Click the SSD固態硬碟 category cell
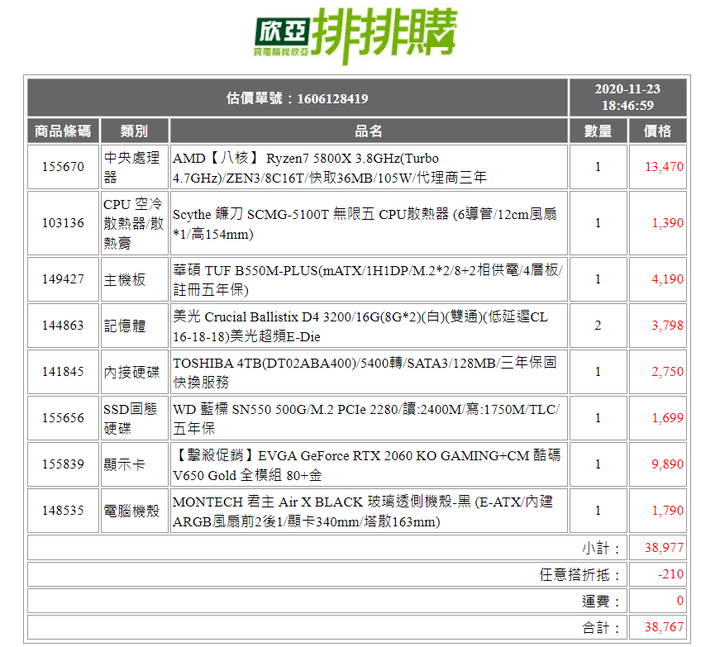This screenshot has height=647, width=720. [x=134, y=418]
